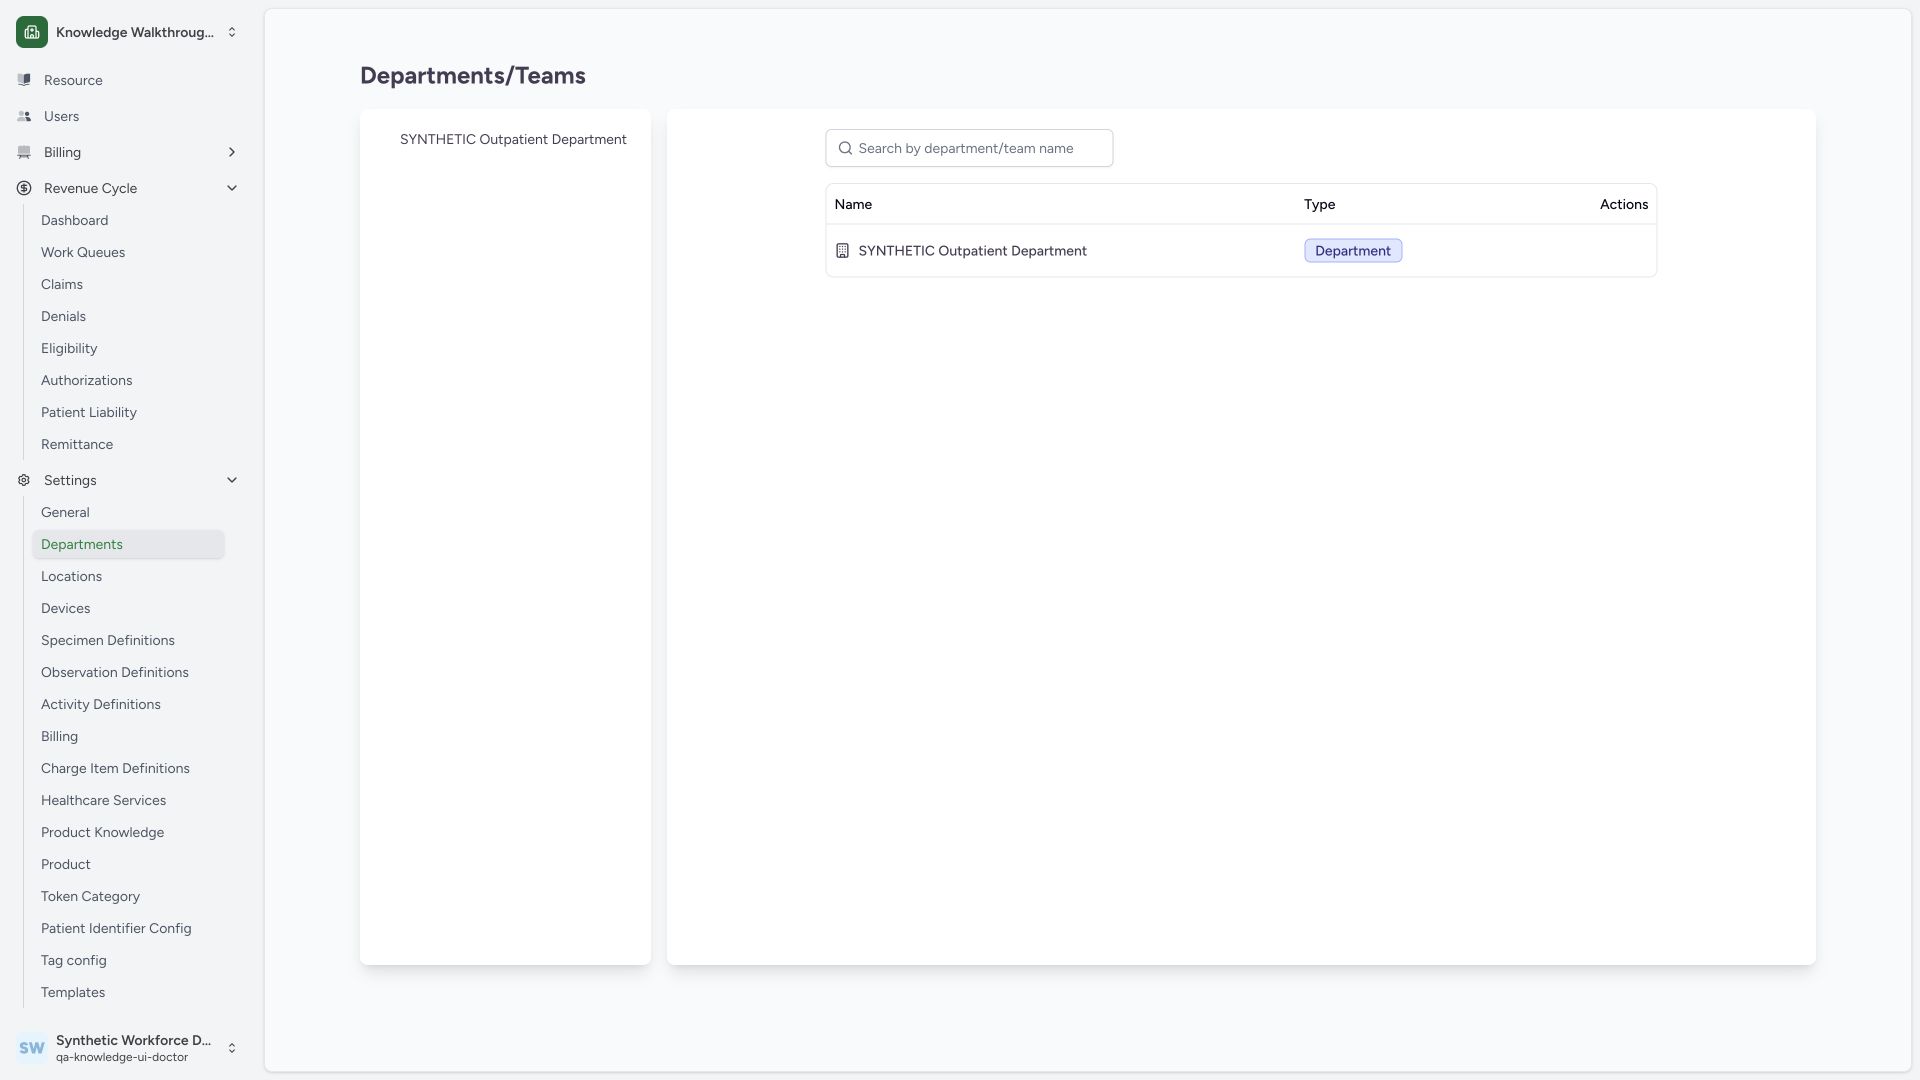Open the facility switcher chevrons

pyautogui.click(x=232, y=32)
